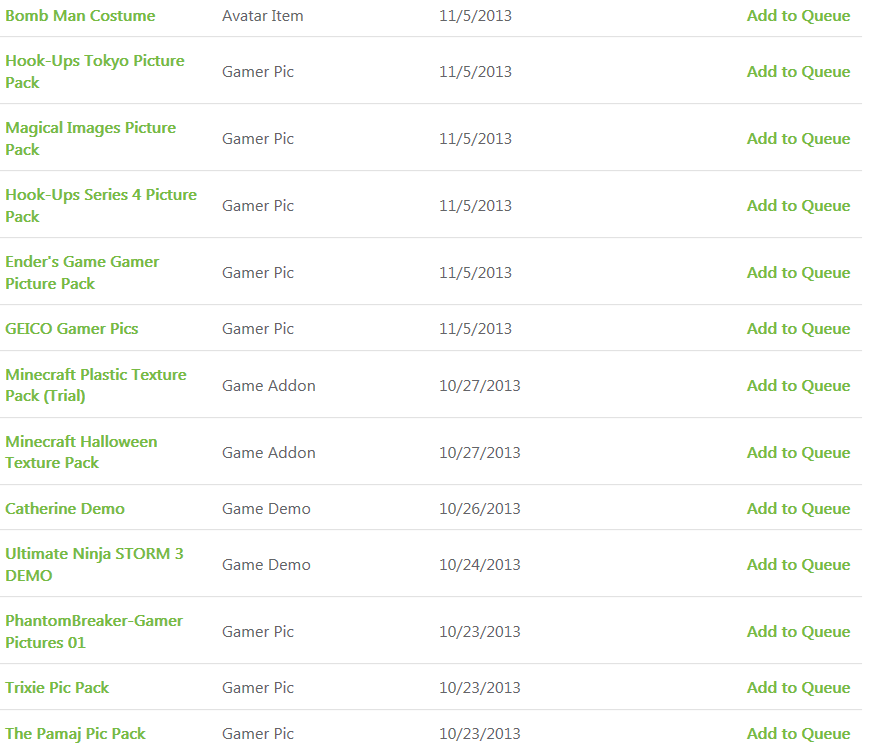878x751 pixels.
Task: Select Gamer Pic type for Hook-Ups Tokyo pack
Action: [x=258, y=72]
